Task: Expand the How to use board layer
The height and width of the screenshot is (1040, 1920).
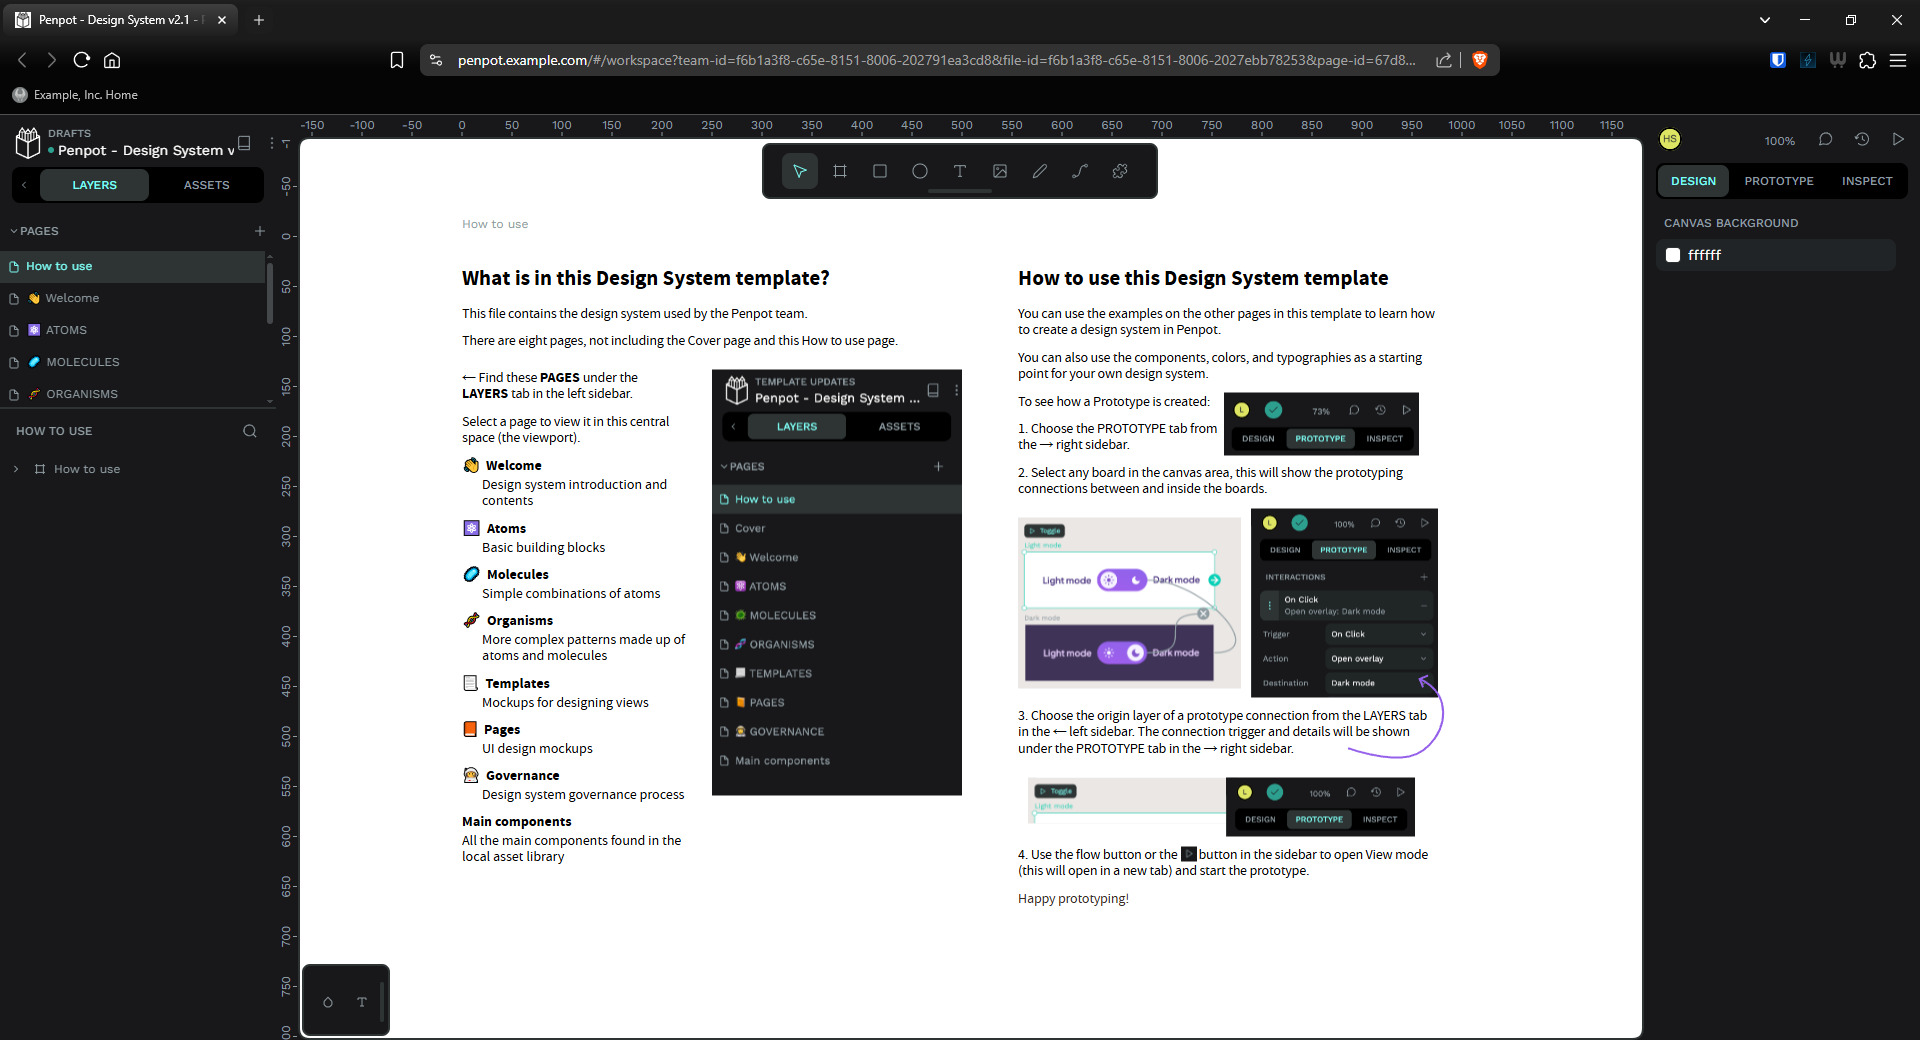Action: tap(16, 469)
